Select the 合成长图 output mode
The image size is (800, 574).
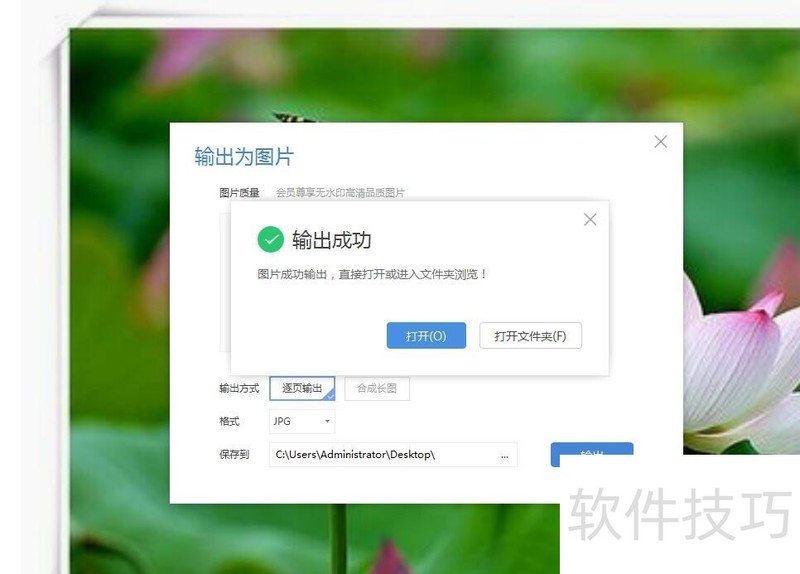[x=377, y=388]
